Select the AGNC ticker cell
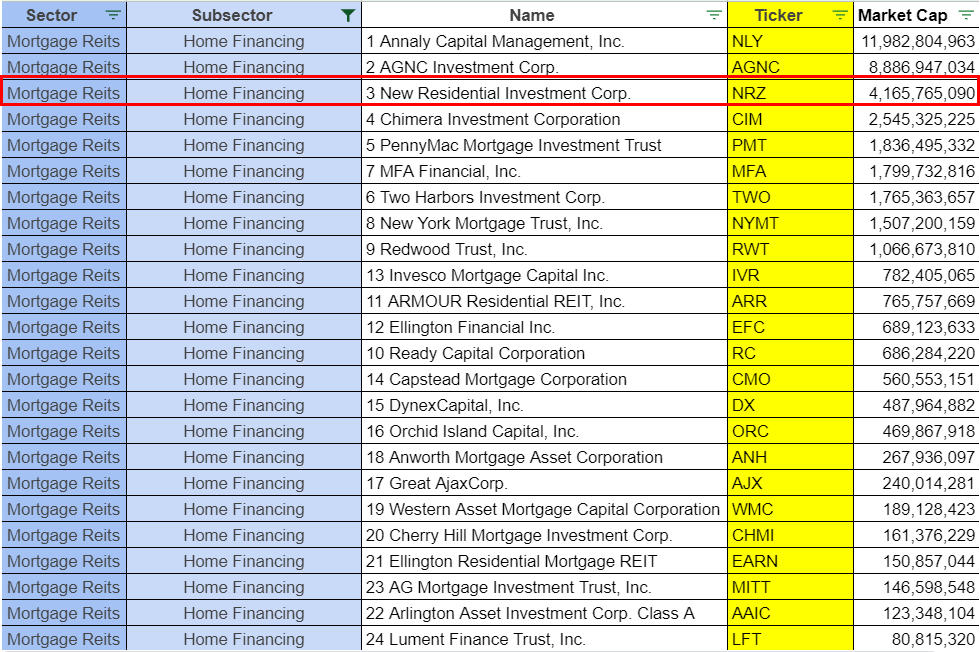 click(791, 67)
